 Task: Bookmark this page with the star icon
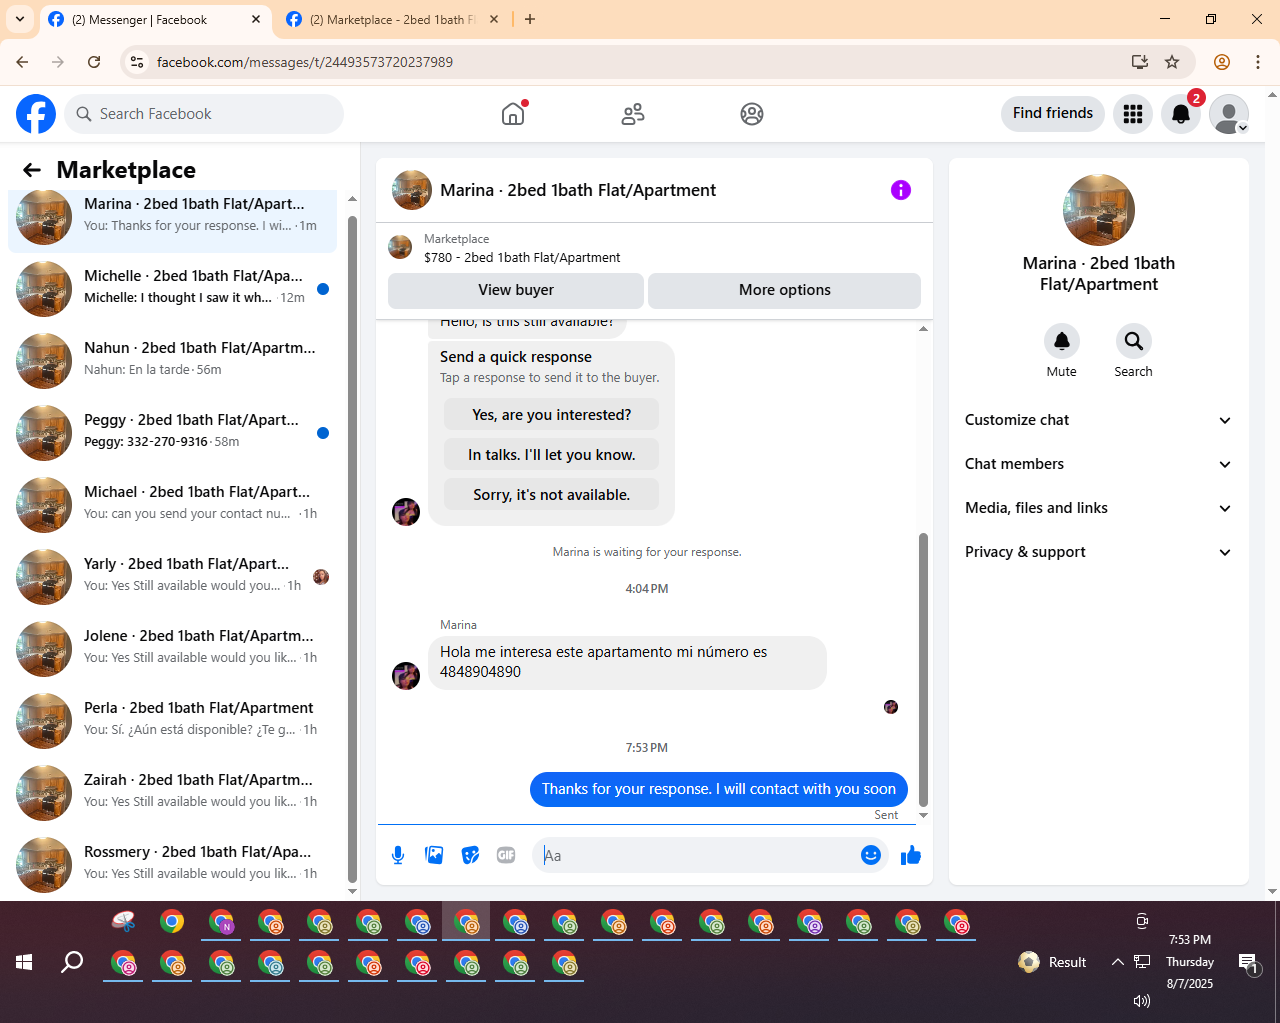[x=1172, y=62]
